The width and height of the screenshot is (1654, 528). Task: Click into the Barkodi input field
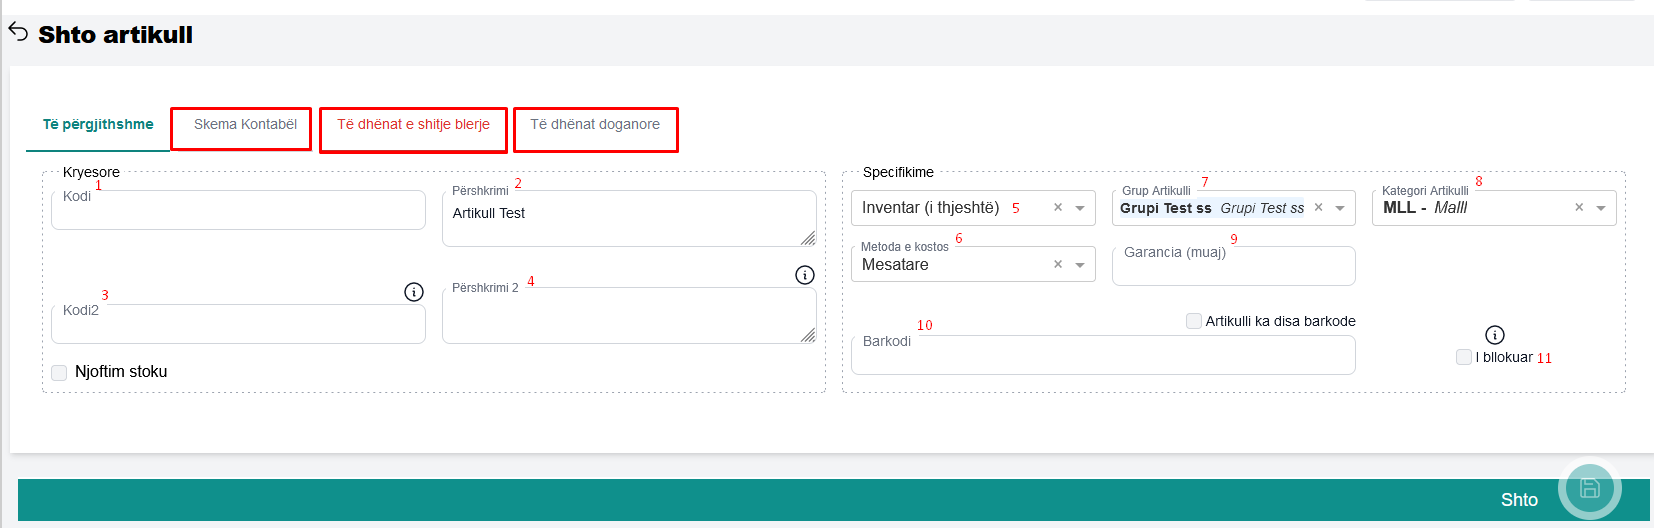point(1102,356)
